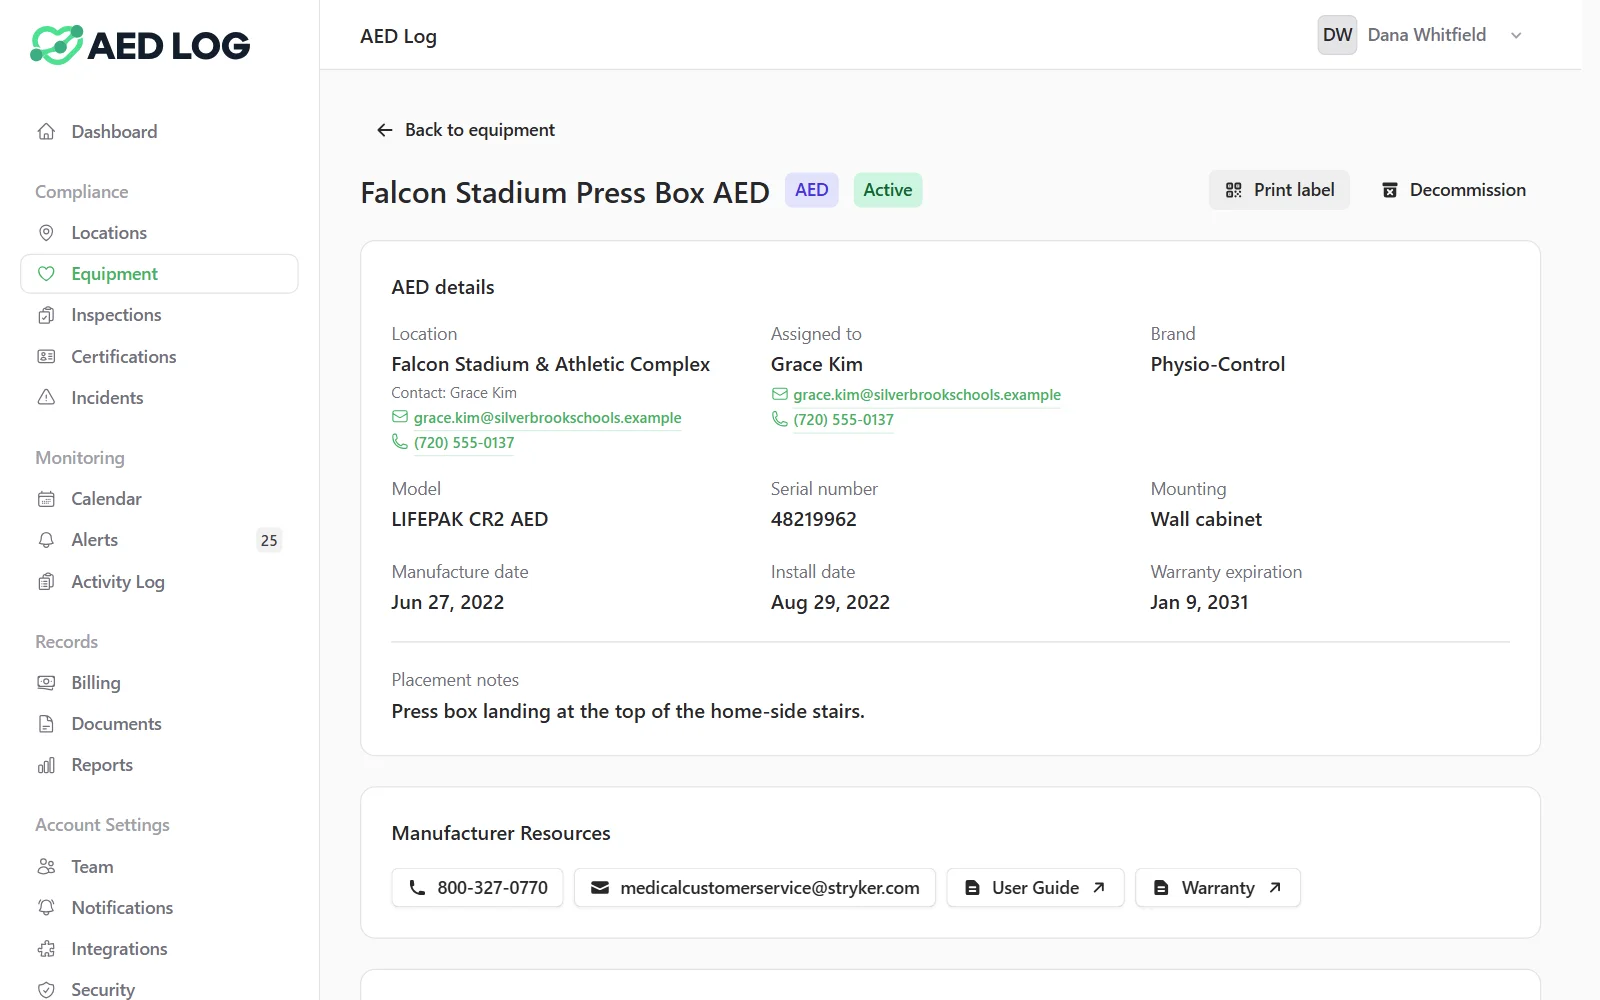
Task: Open location contact email link
Action: pyautogui.click(x=547, y=418)
